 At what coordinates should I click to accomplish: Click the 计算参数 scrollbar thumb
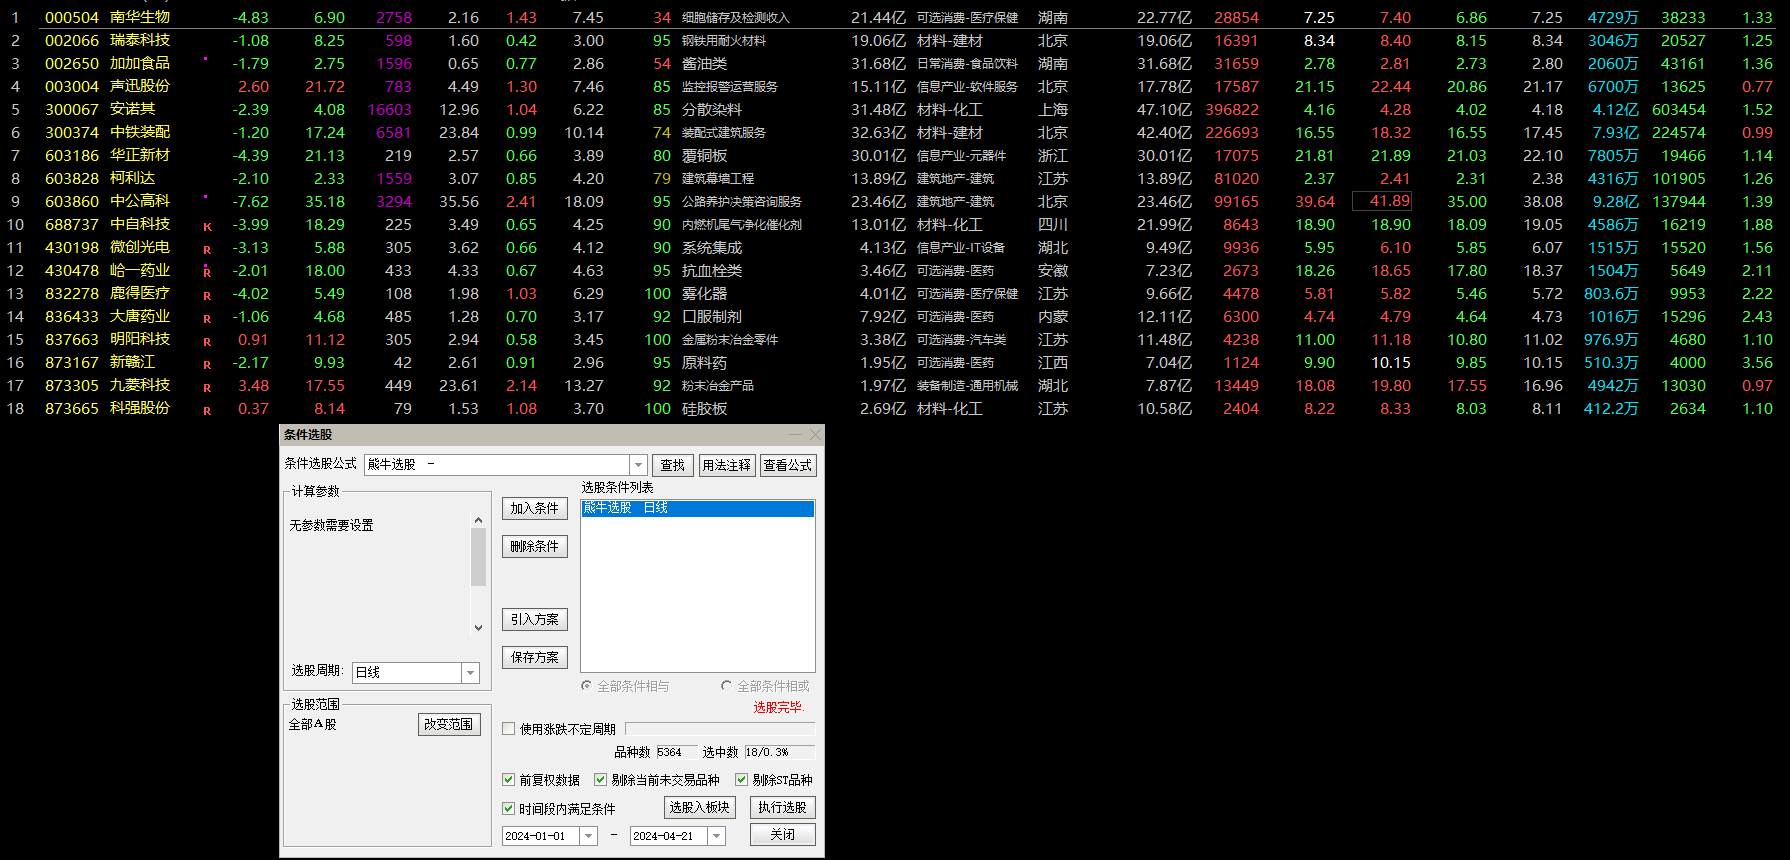(478, 557)
